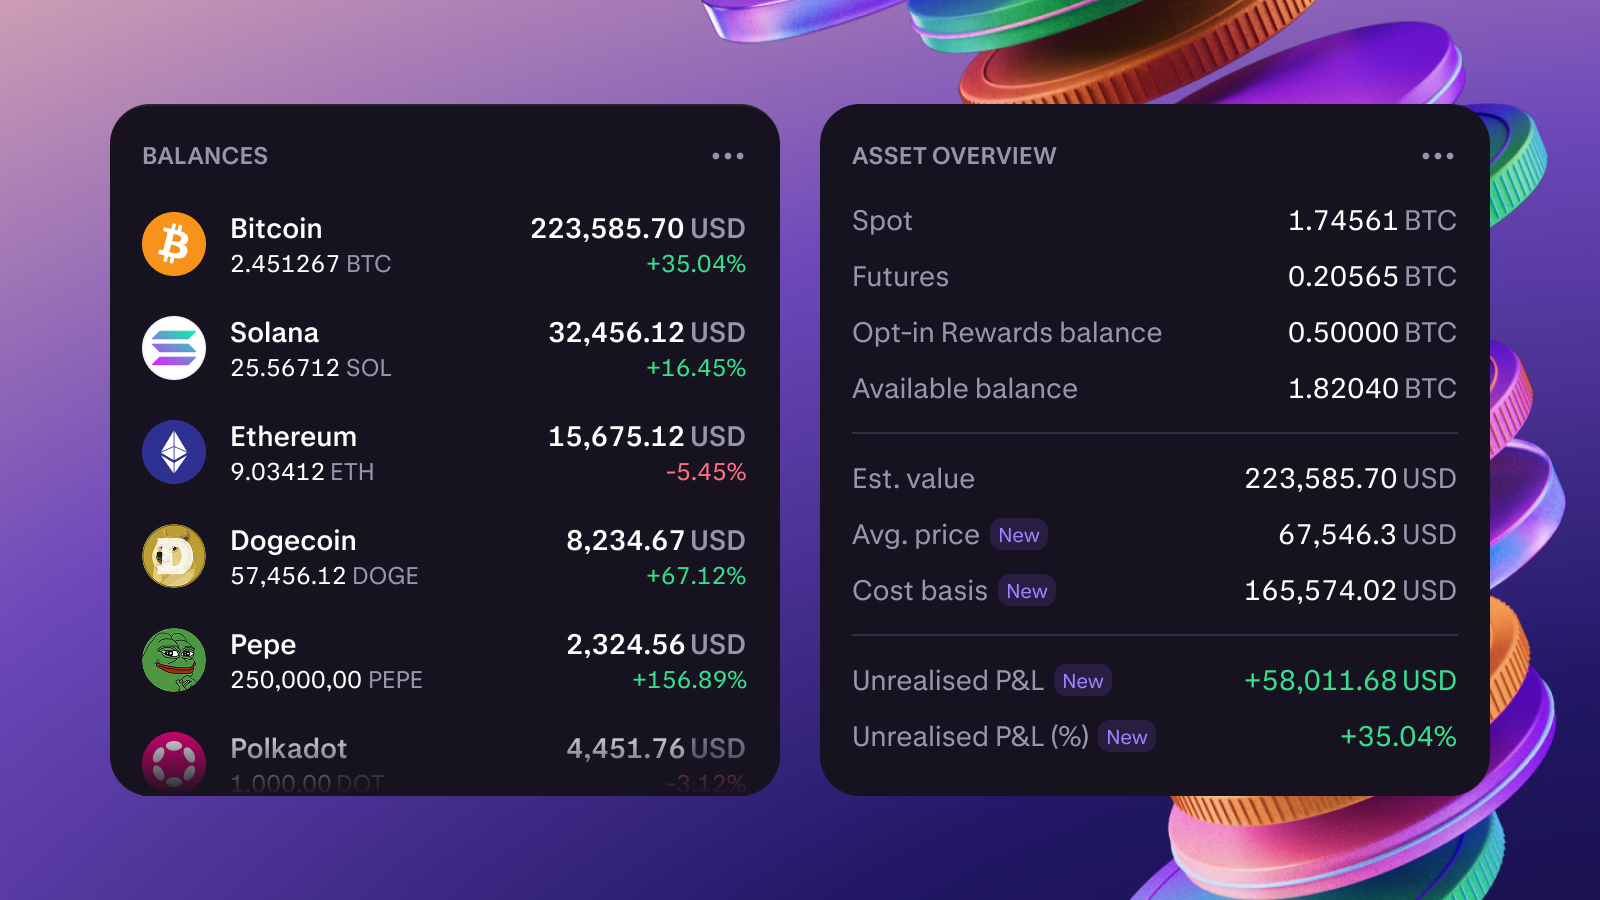This screenshot has height=900, width=1600.
Task: Click the Dogecoin coin icon
Action: (174, 556)
